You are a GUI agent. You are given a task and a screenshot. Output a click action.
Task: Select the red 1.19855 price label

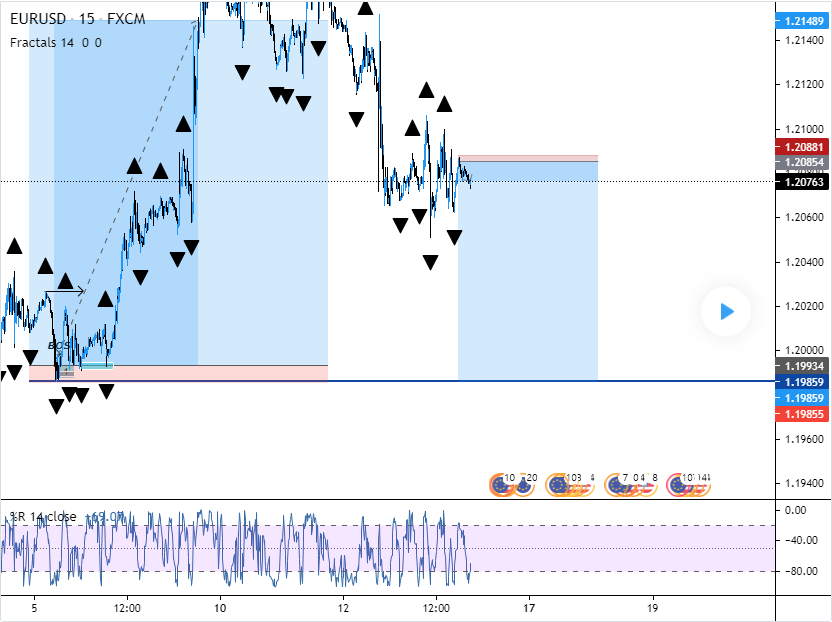(803, 414)
